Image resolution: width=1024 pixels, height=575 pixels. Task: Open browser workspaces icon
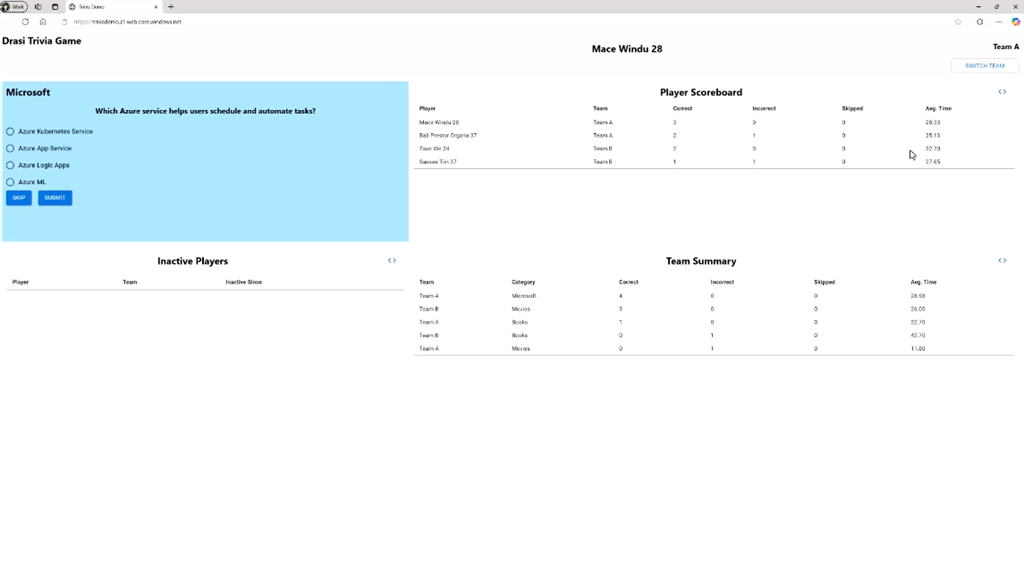point(38,7)
